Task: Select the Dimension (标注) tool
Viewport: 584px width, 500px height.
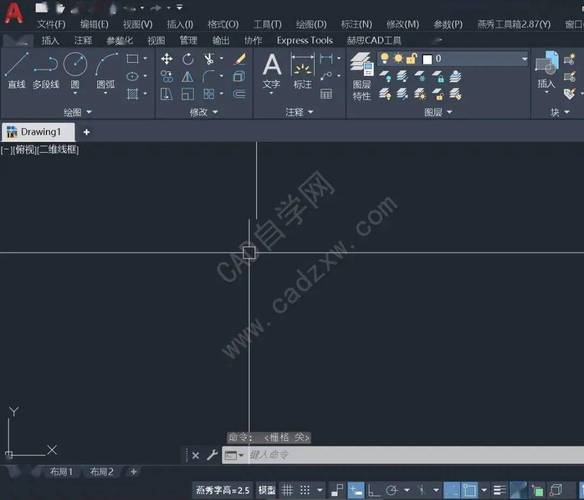Action: coord(302,72)
